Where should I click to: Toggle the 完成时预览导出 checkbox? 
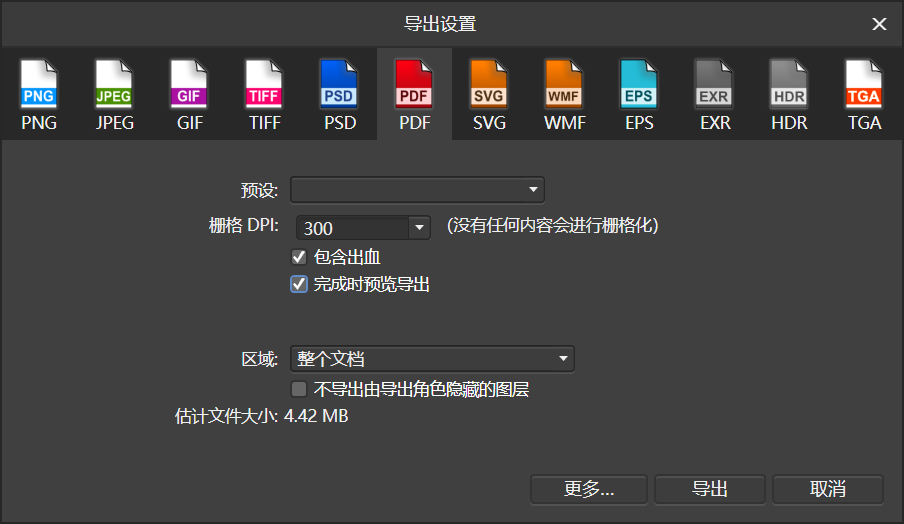[299, 284]
